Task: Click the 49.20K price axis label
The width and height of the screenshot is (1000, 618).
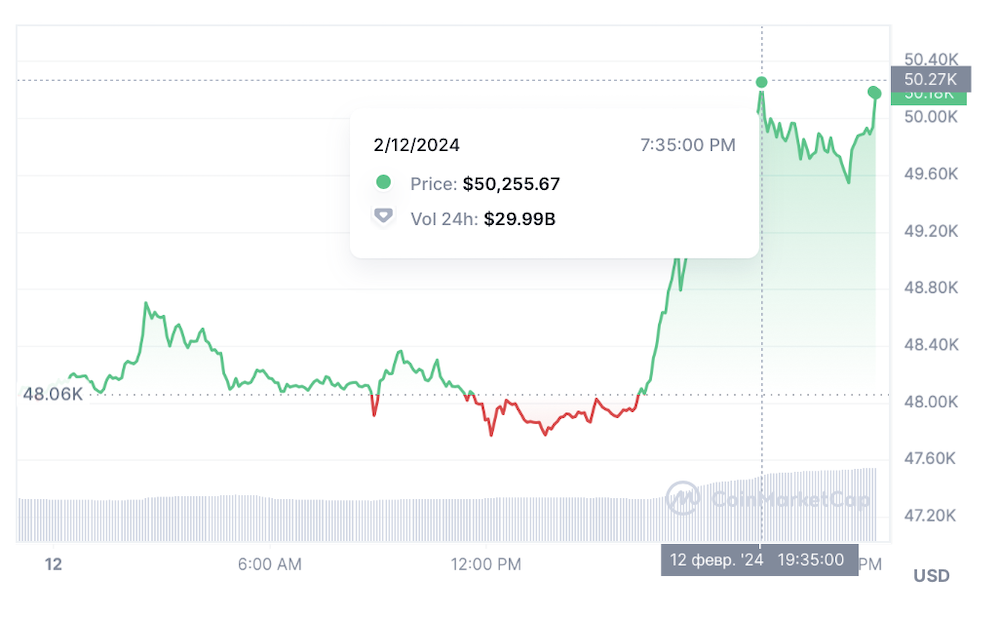Action: tap(931, 231)
